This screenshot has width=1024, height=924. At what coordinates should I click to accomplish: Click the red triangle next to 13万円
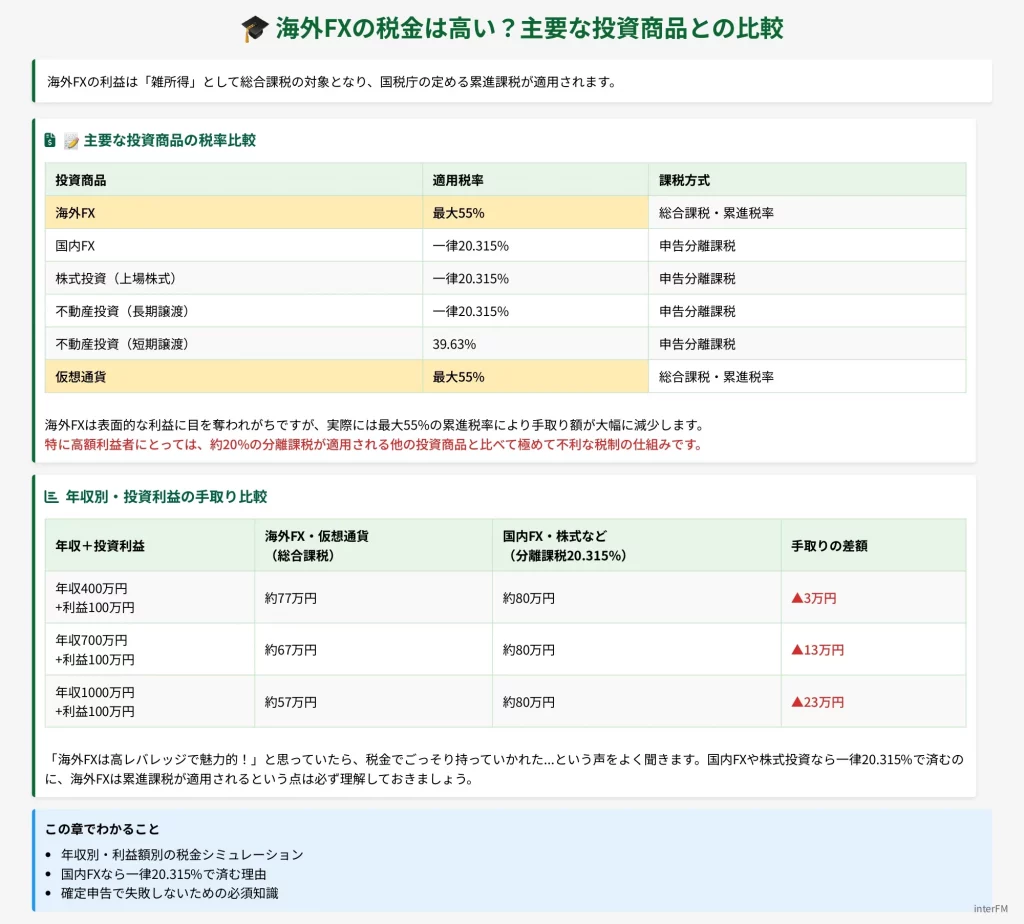(x=797, y=650)
